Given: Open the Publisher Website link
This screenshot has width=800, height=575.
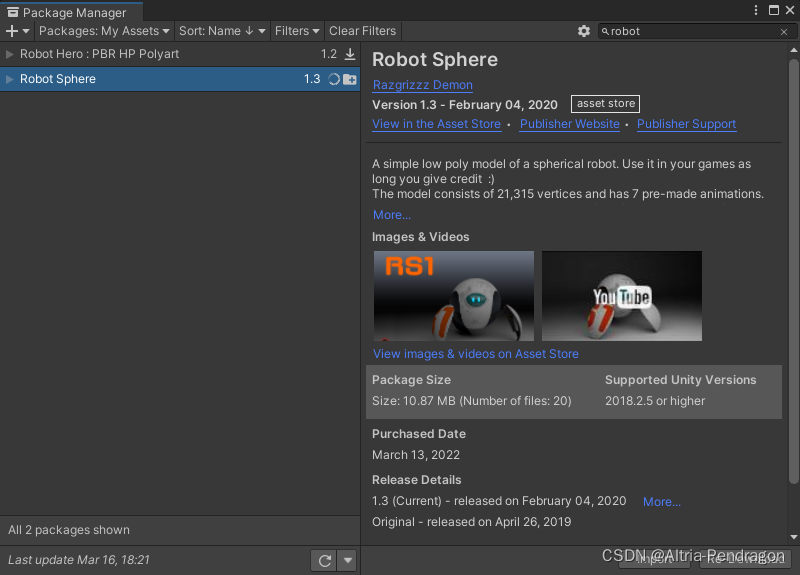Looking at the screenshot, I should pos(569,124).
